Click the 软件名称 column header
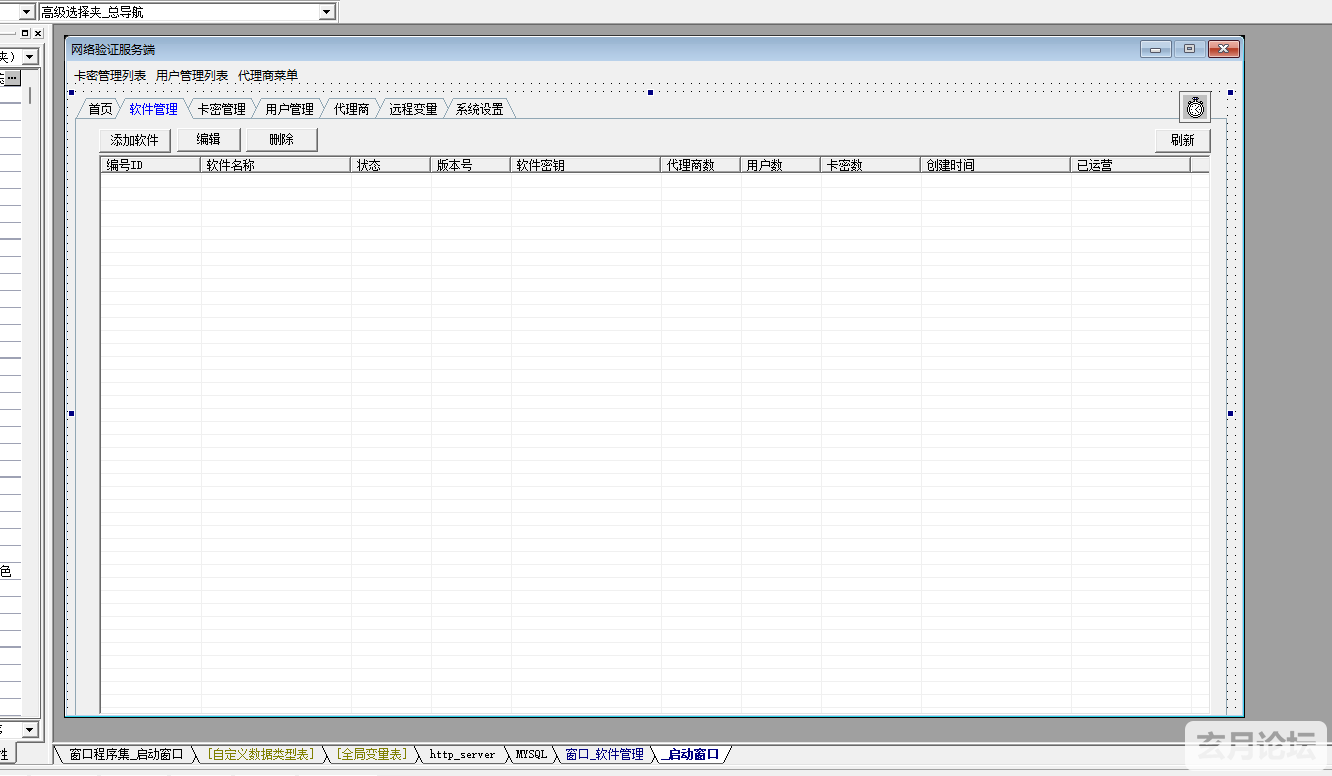The image size is (1332, 776). click(x=276, y=165)
